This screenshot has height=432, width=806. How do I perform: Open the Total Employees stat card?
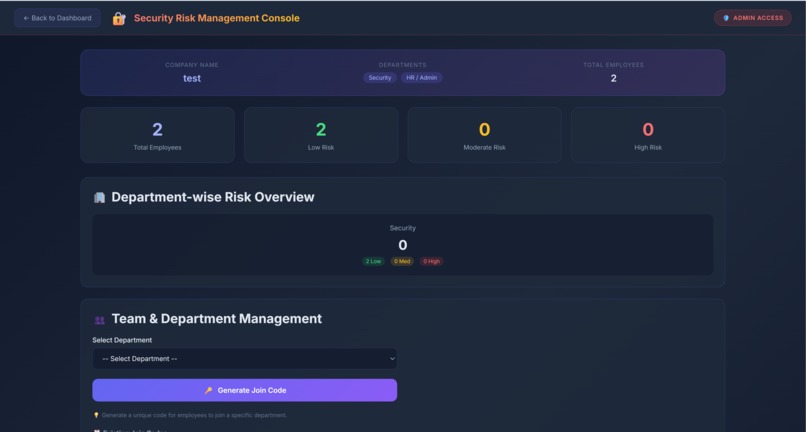(157, 135)
